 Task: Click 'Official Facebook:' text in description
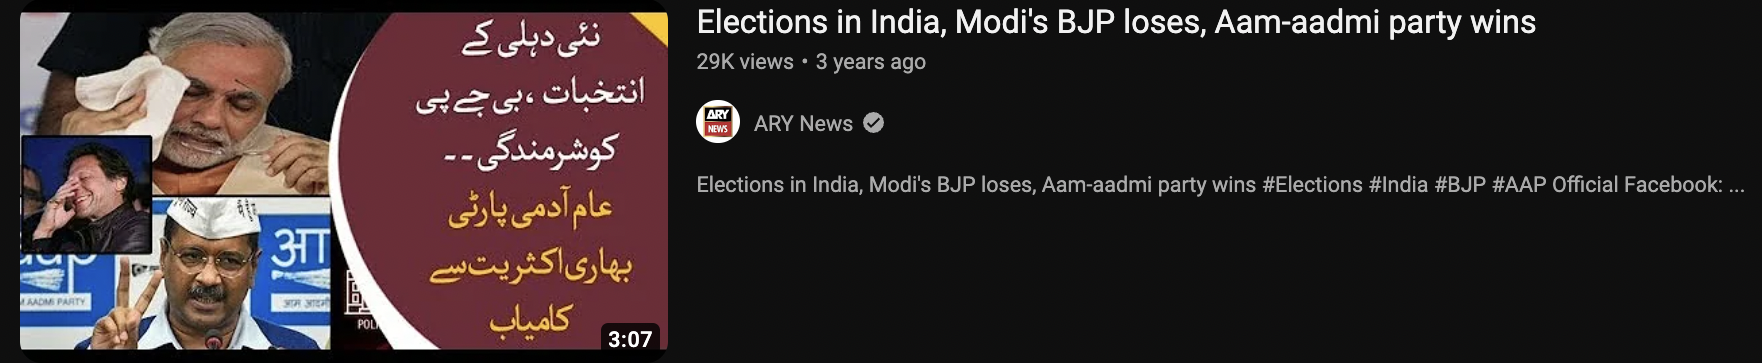pos(1637,185)
